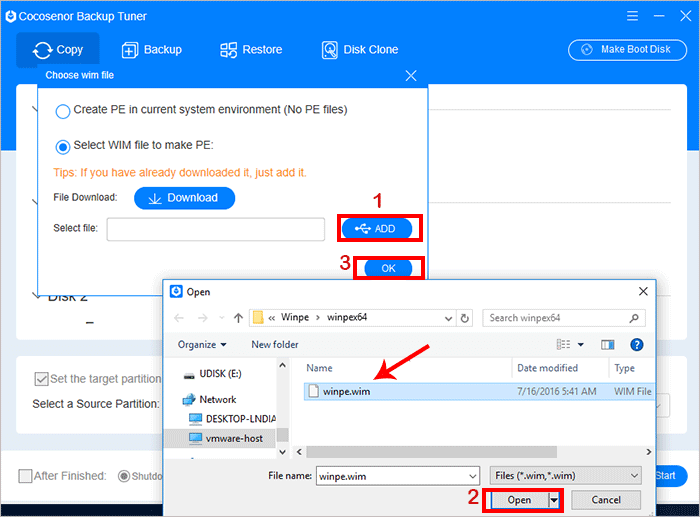Go up one folder level
The width and height of the screenshot is (700, 517).
(238, 318)
